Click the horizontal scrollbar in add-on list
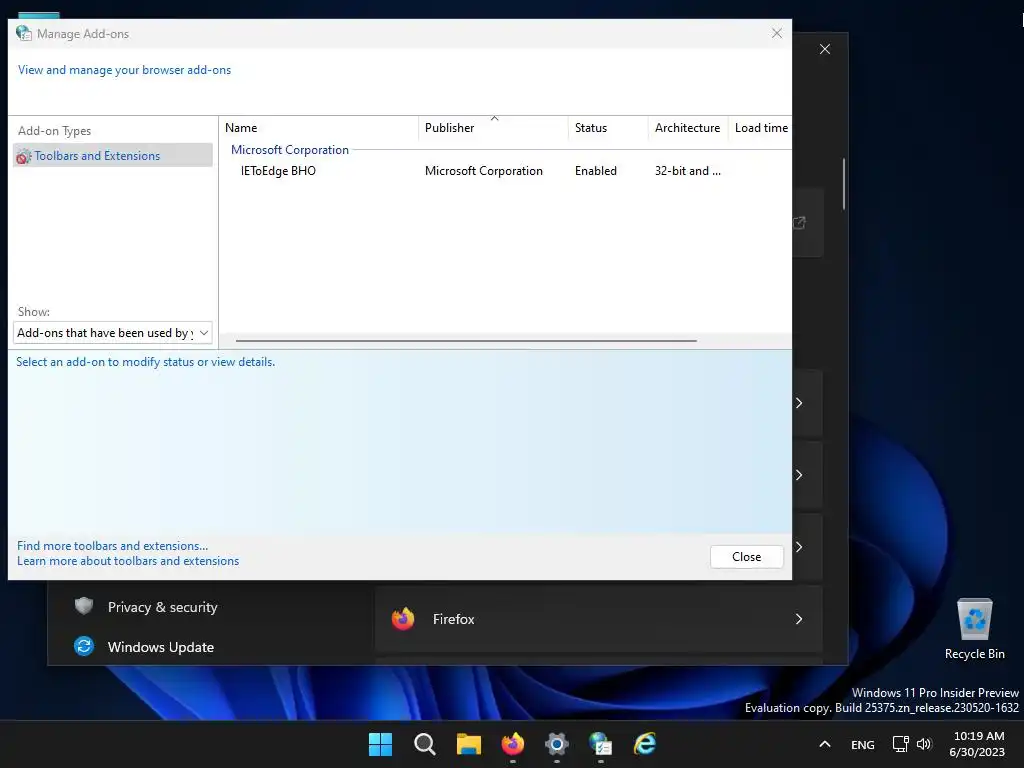Viewport: 1024px width, 768px height. click(466, 340)
